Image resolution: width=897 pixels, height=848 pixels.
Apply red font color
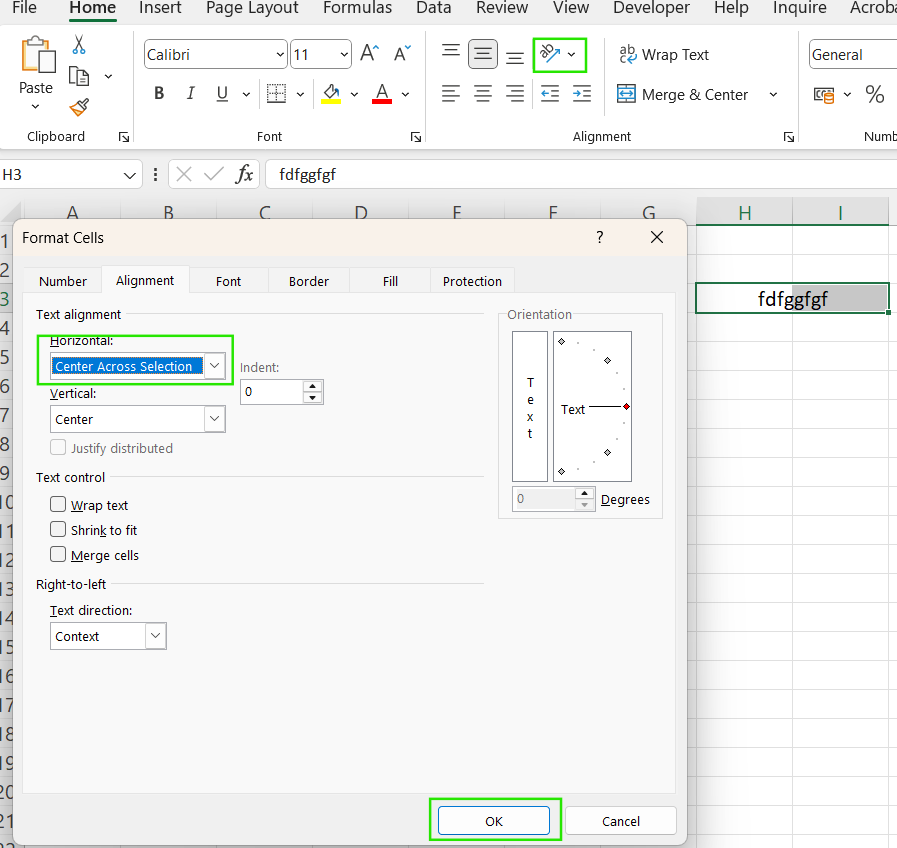tap(382, 93)
